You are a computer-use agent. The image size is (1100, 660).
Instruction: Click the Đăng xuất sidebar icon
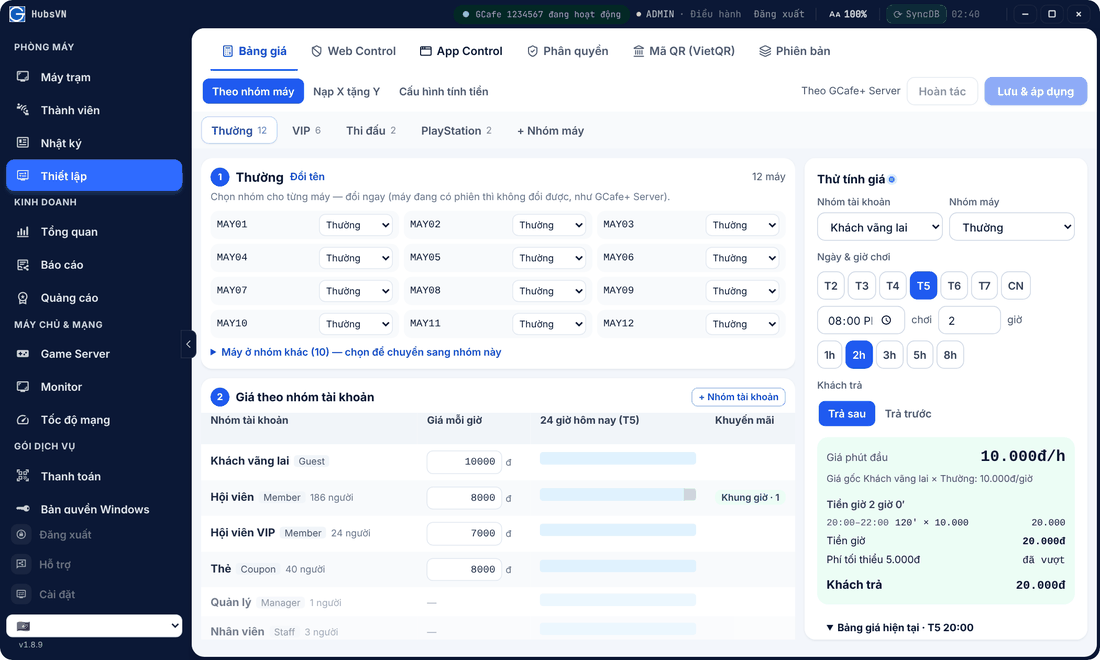click(22, 534)
